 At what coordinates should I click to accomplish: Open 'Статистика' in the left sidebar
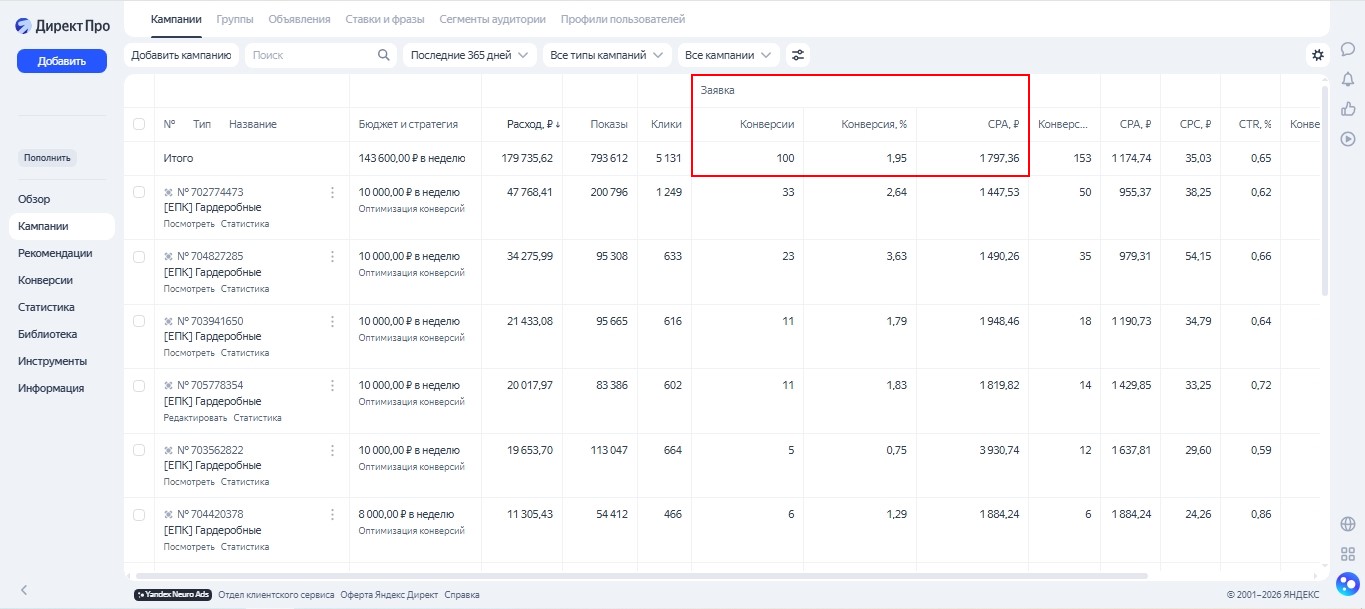point(46,307)
